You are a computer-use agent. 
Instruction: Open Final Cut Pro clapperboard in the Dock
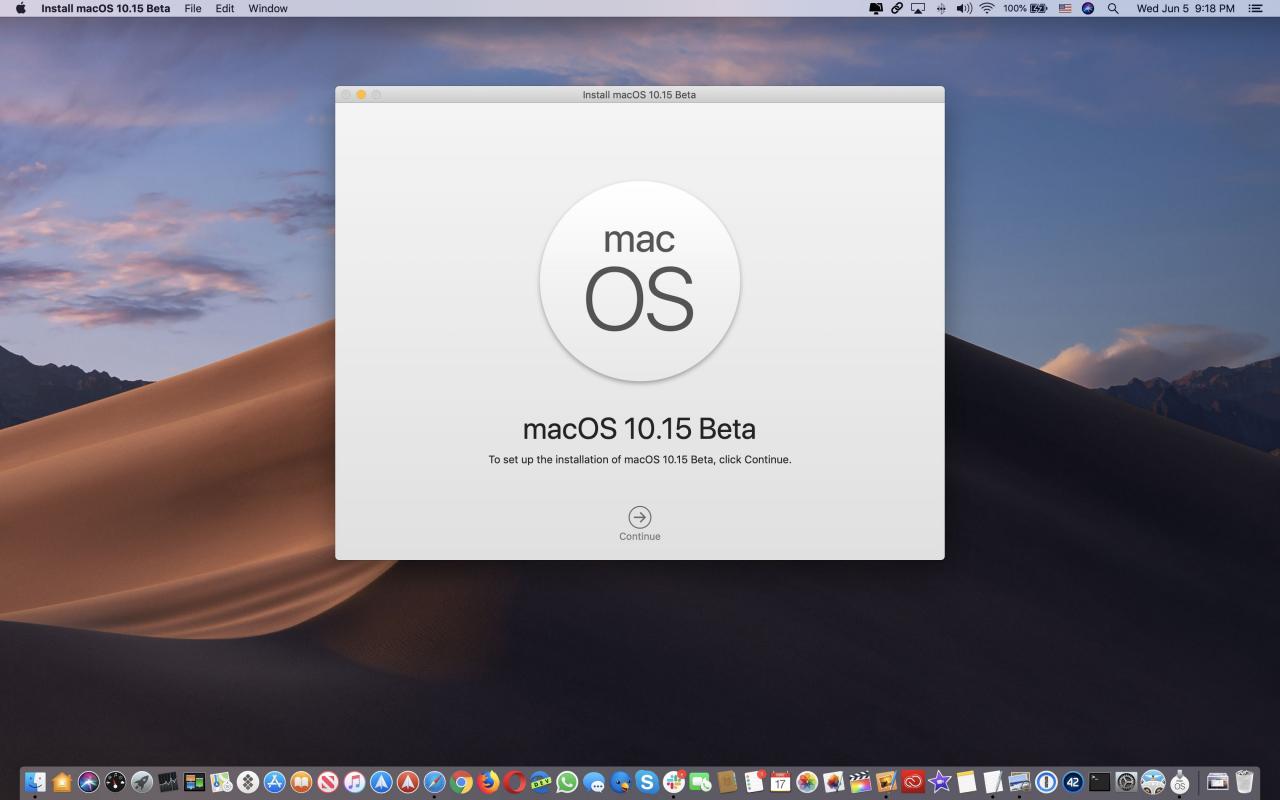coord(860,782)
